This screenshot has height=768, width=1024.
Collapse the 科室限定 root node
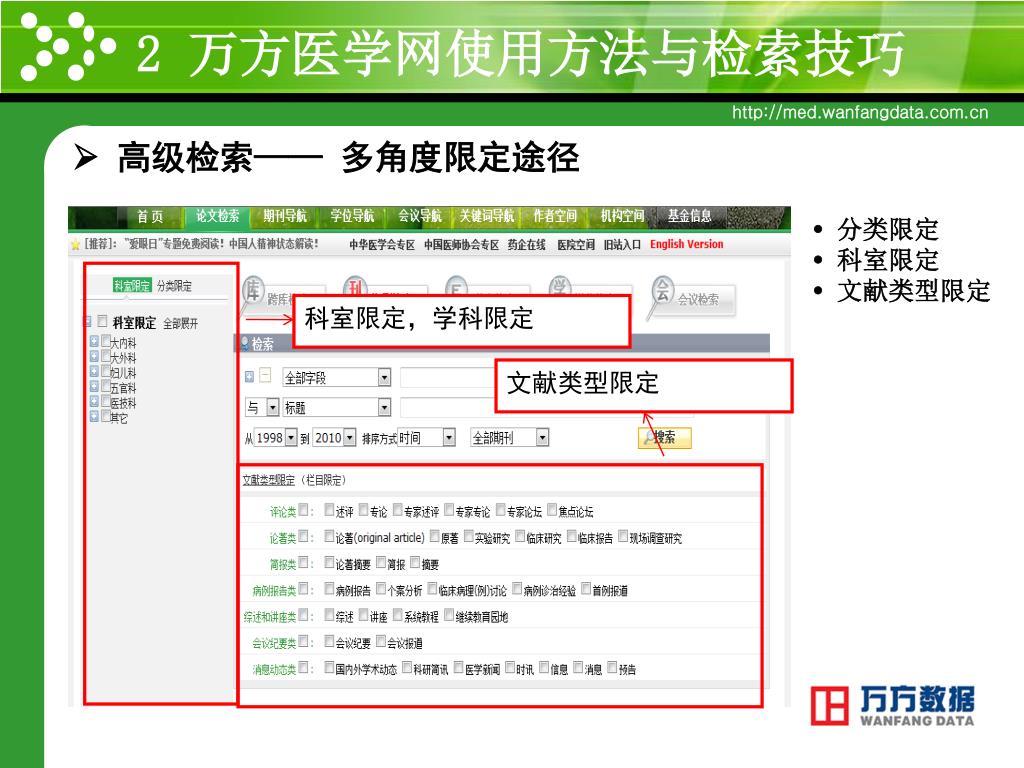click(x=87, y=321)
